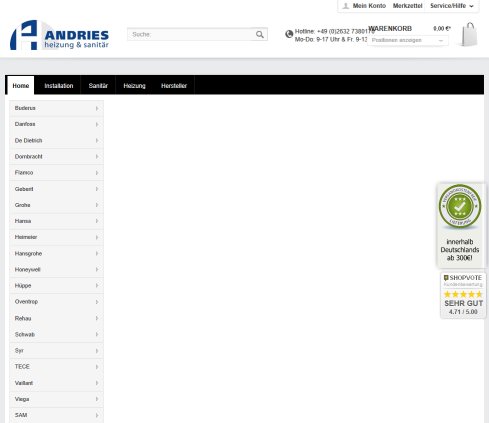489x423 pixels.
Task: Select Honeywell in the manufacturer list
Action: pos(56,270)
